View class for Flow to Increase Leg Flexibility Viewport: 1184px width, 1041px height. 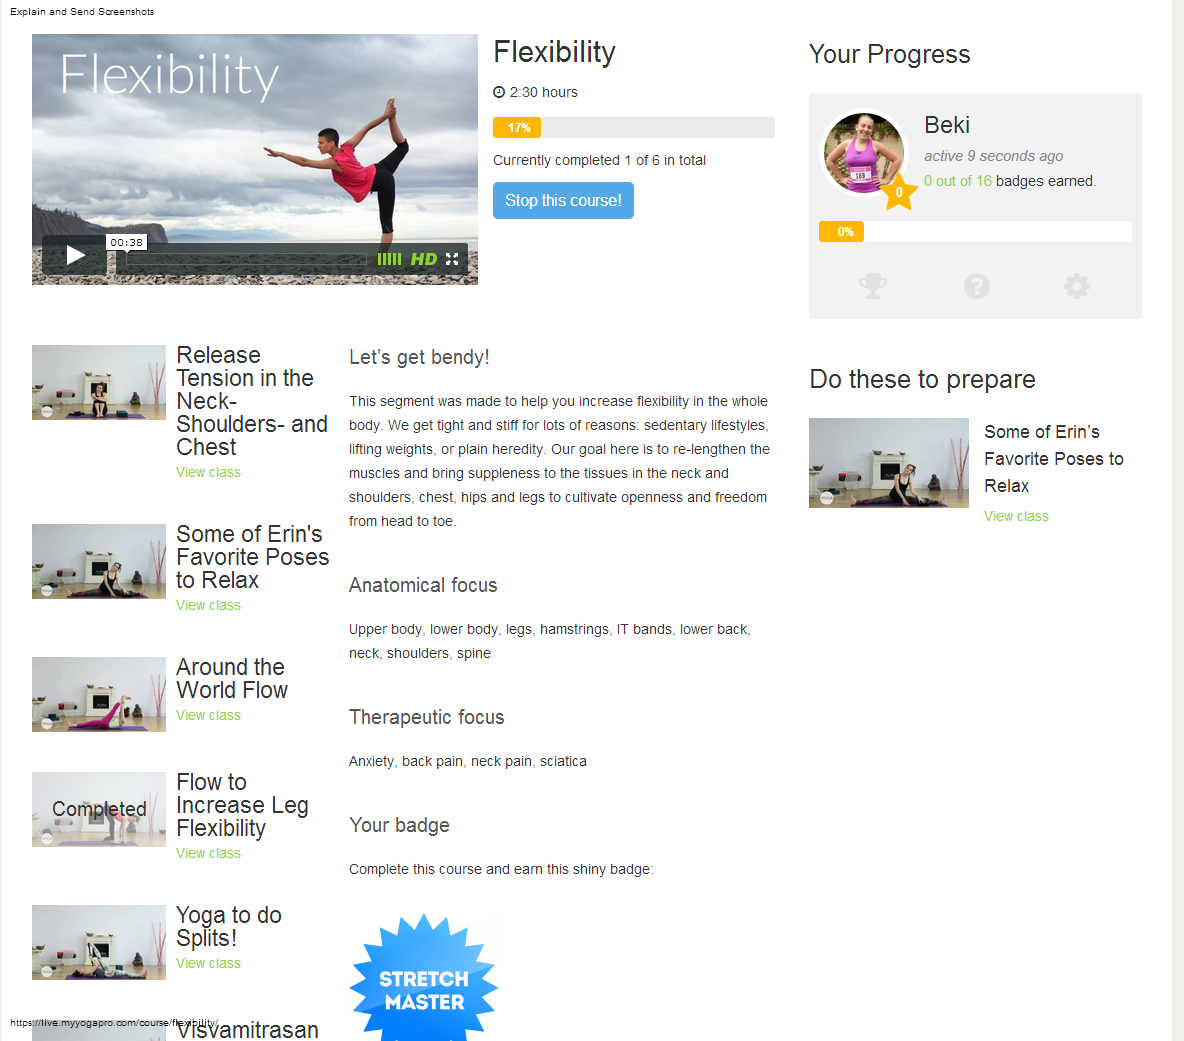(208, 854)
